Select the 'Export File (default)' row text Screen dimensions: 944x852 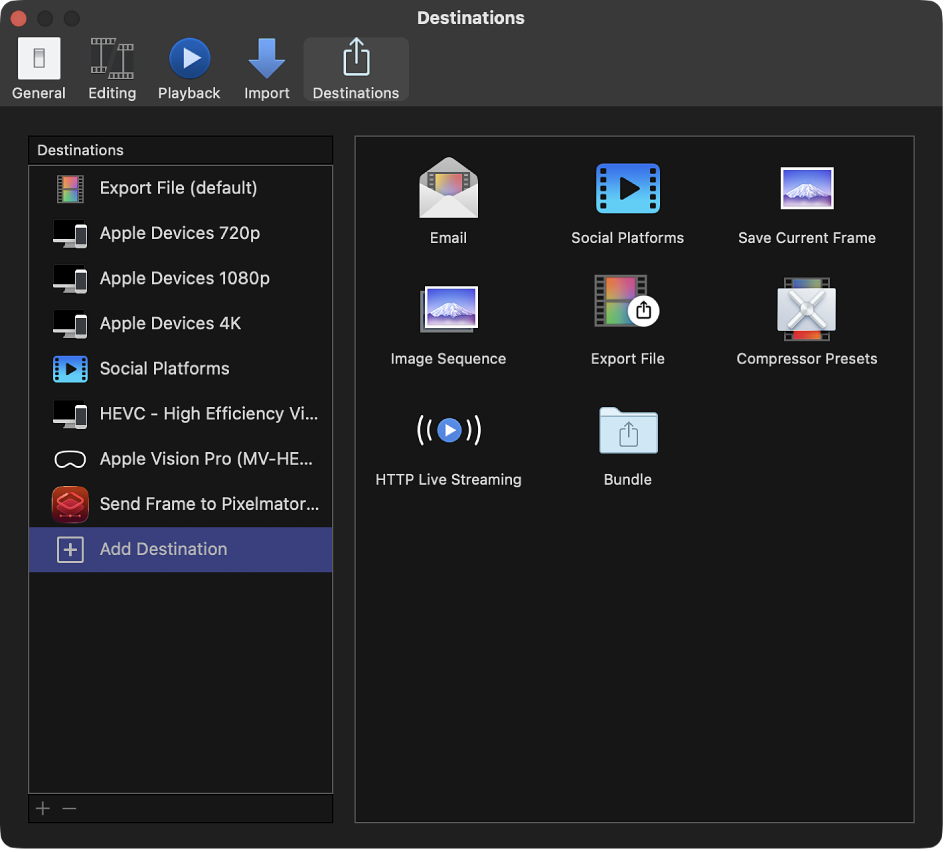pyautogui.click(x=178, y=188)
